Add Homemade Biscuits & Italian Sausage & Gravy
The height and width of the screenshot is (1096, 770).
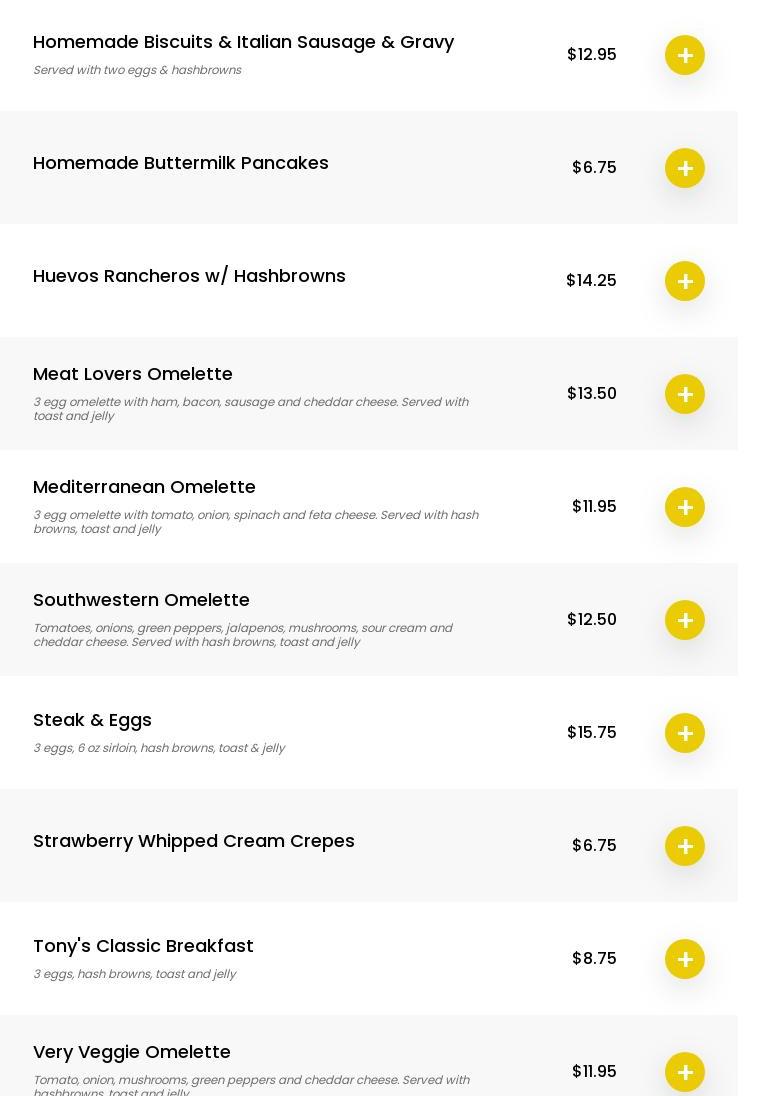point(685,55)
